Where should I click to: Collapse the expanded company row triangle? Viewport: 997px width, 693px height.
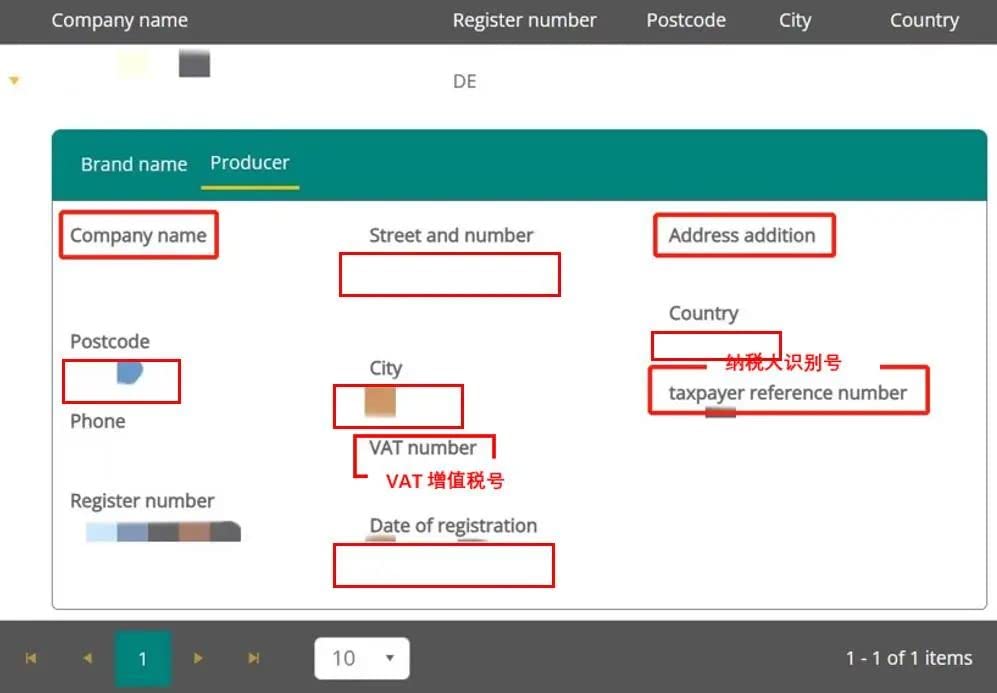point(14,81)
